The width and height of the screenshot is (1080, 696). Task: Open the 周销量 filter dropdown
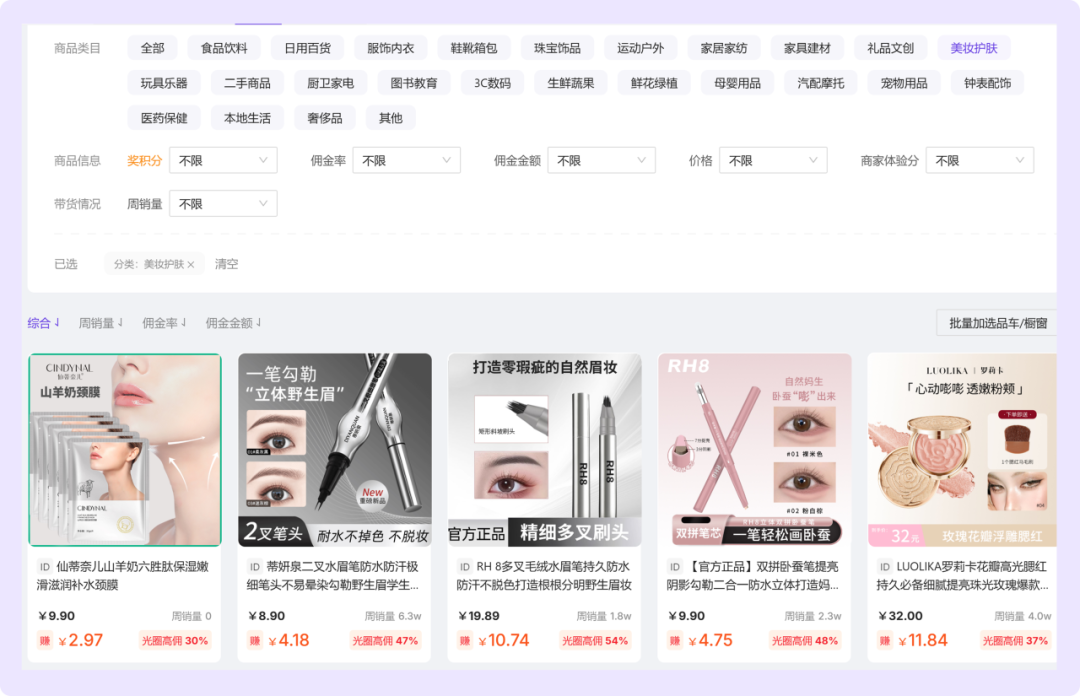point(223,204)
